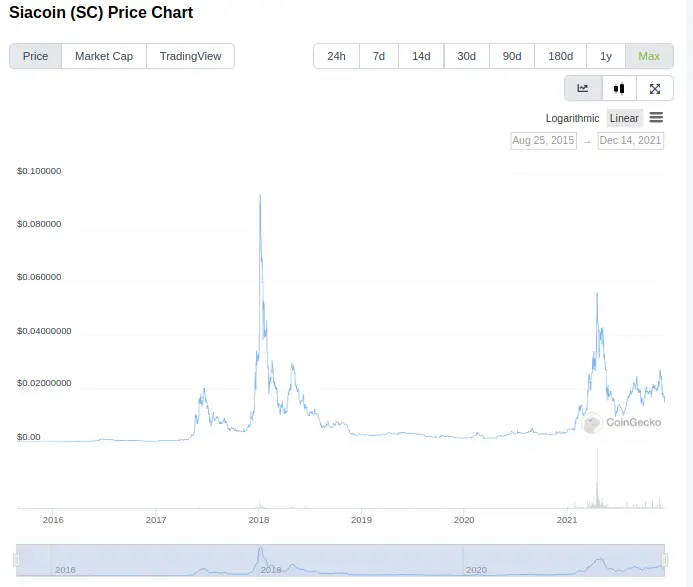Edit end date Dec 14, 2021
The width and height of the screenshot is (693, 587).
coord(630,141)
